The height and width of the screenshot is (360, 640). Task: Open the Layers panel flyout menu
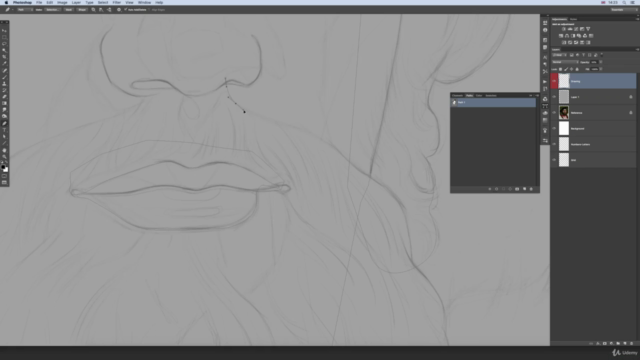pos(637,49)
